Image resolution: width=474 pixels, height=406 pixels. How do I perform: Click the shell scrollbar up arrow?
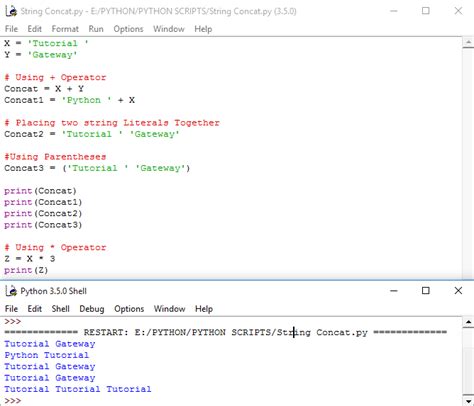(x=468, y=322)
